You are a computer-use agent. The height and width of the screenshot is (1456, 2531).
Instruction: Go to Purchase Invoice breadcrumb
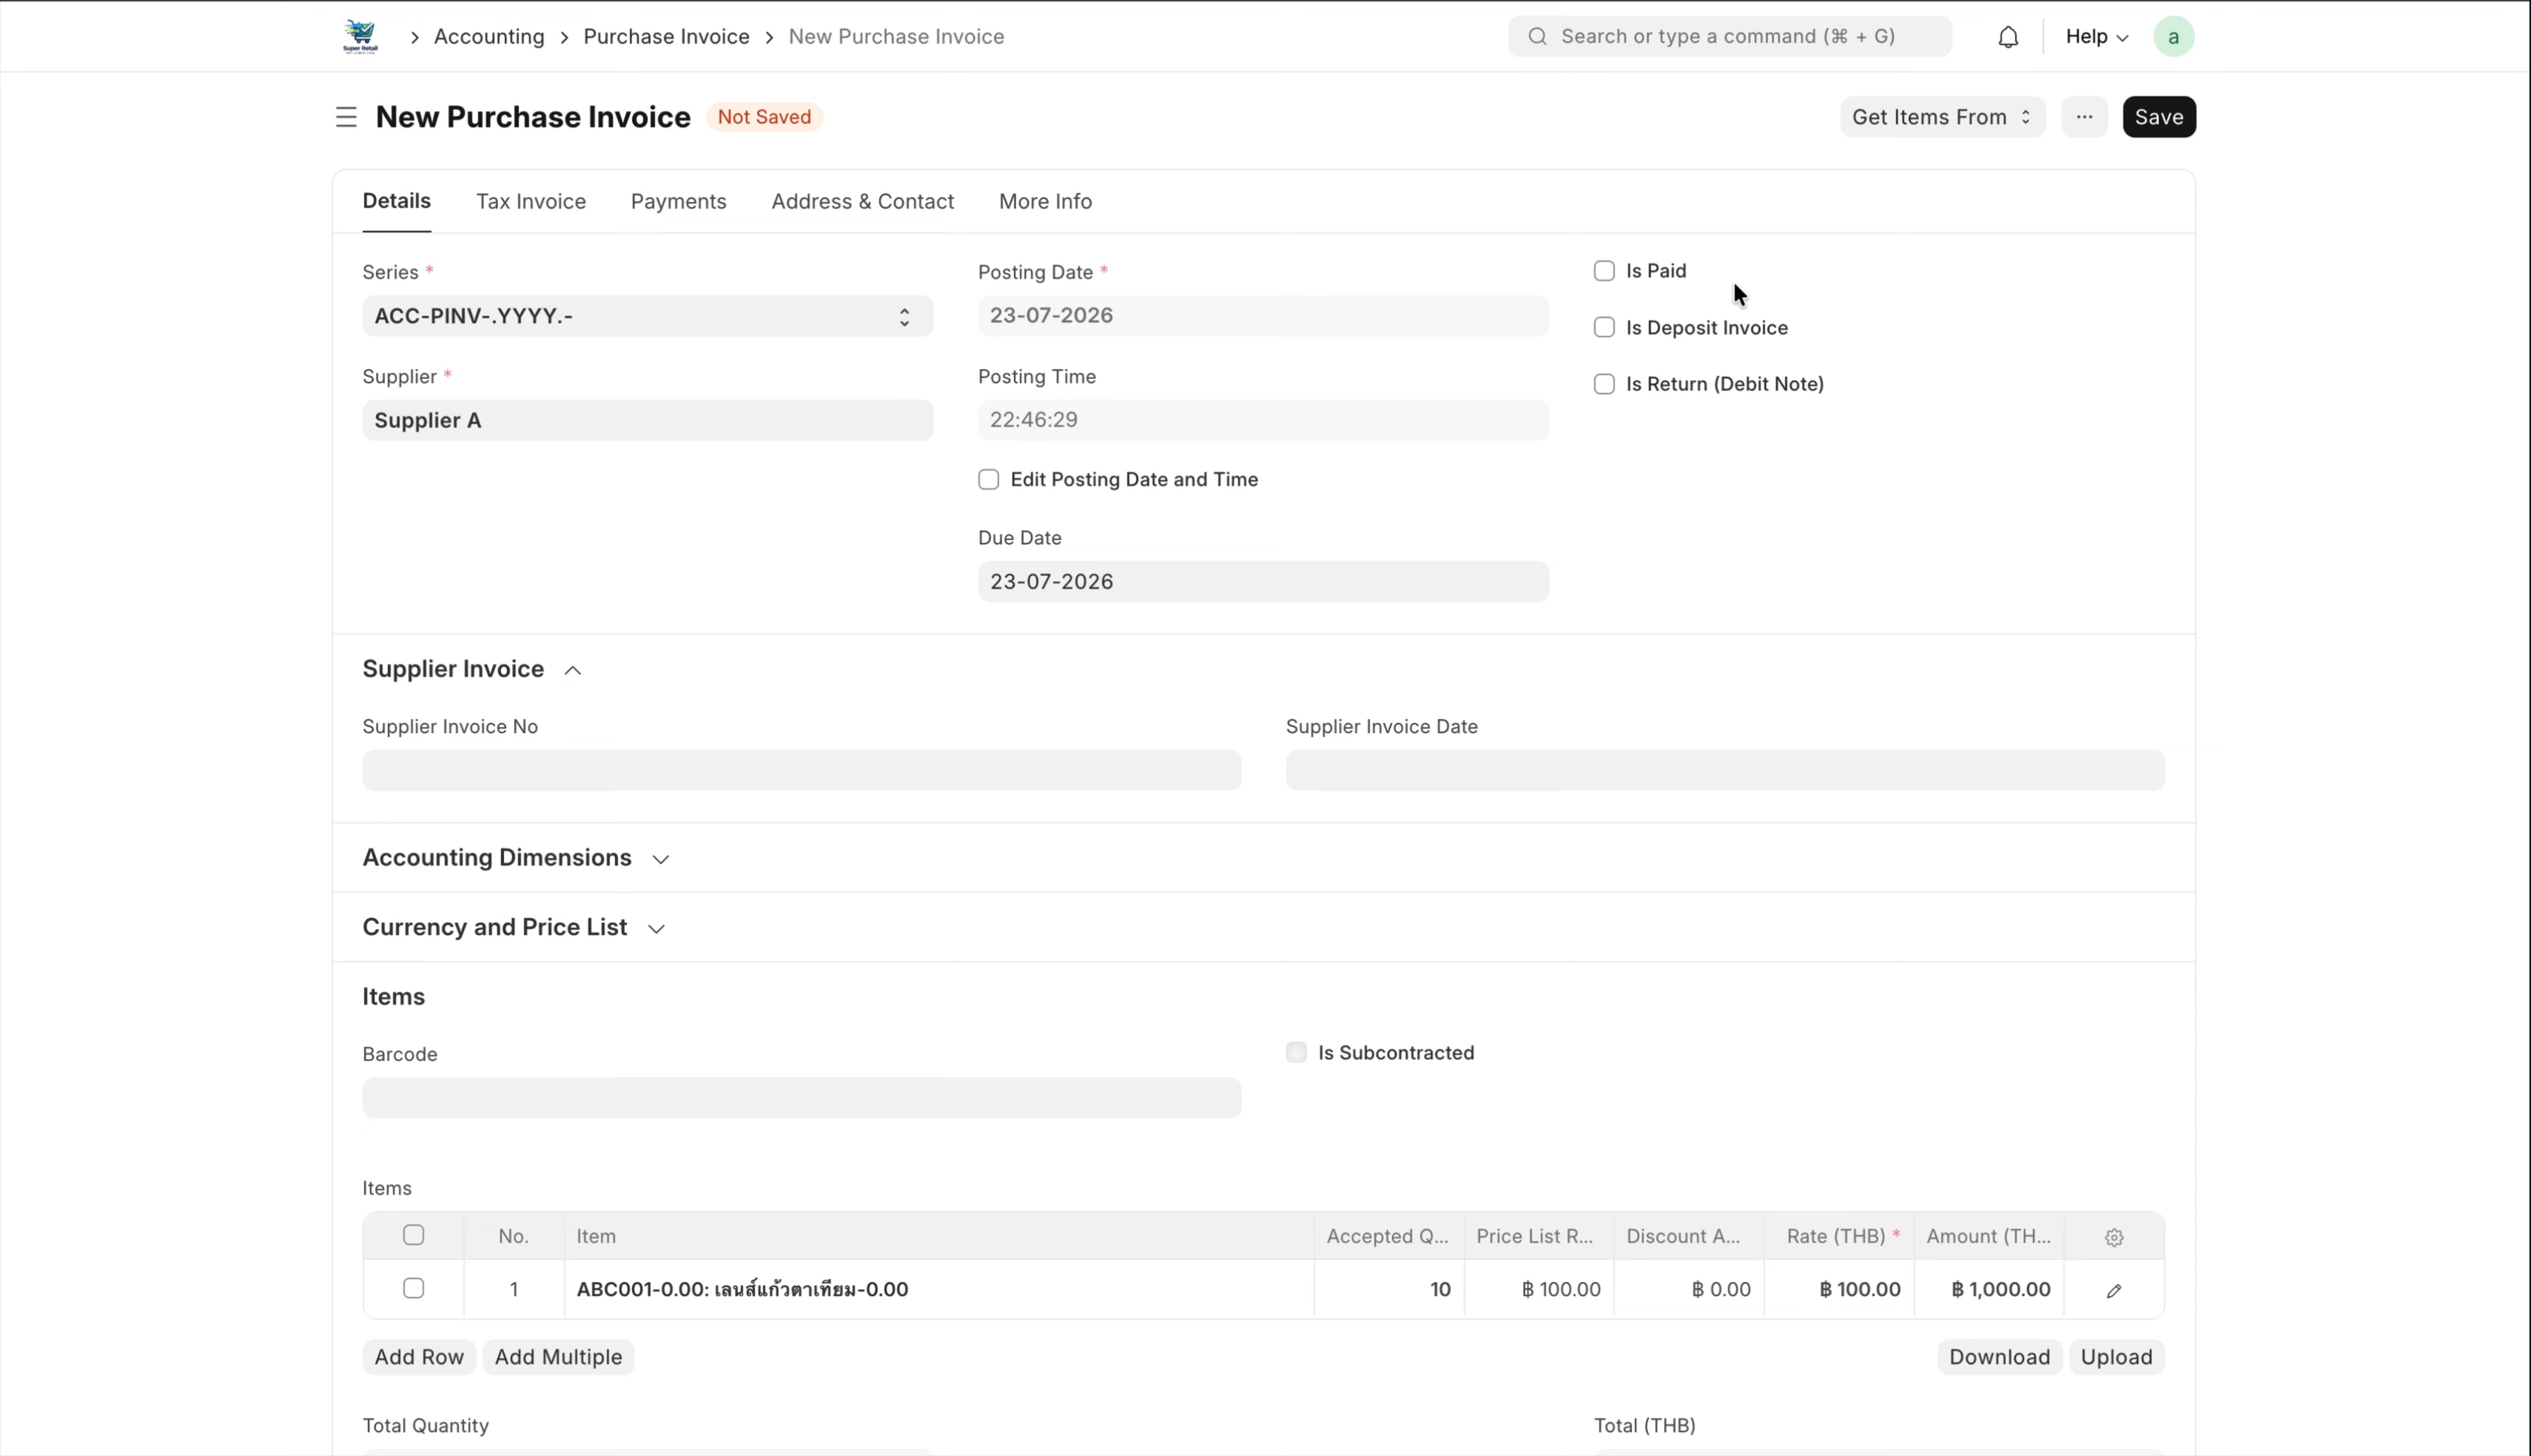(667, 37)
